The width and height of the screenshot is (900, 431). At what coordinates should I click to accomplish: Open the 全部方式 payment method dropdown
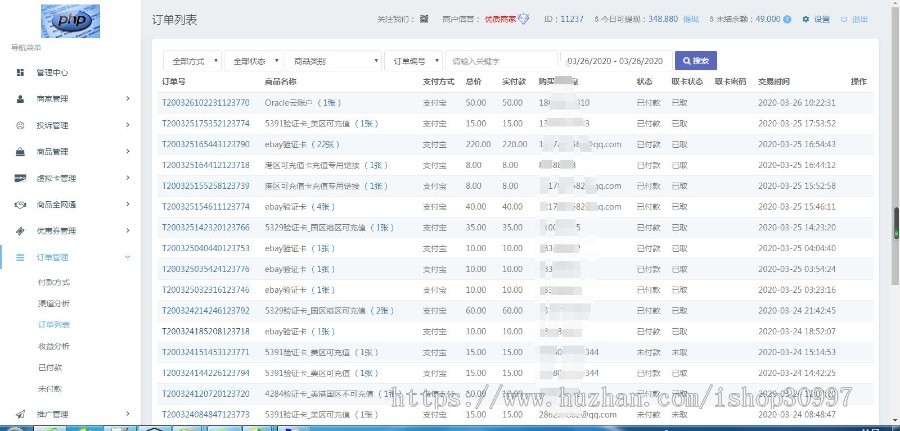[192, 61]
